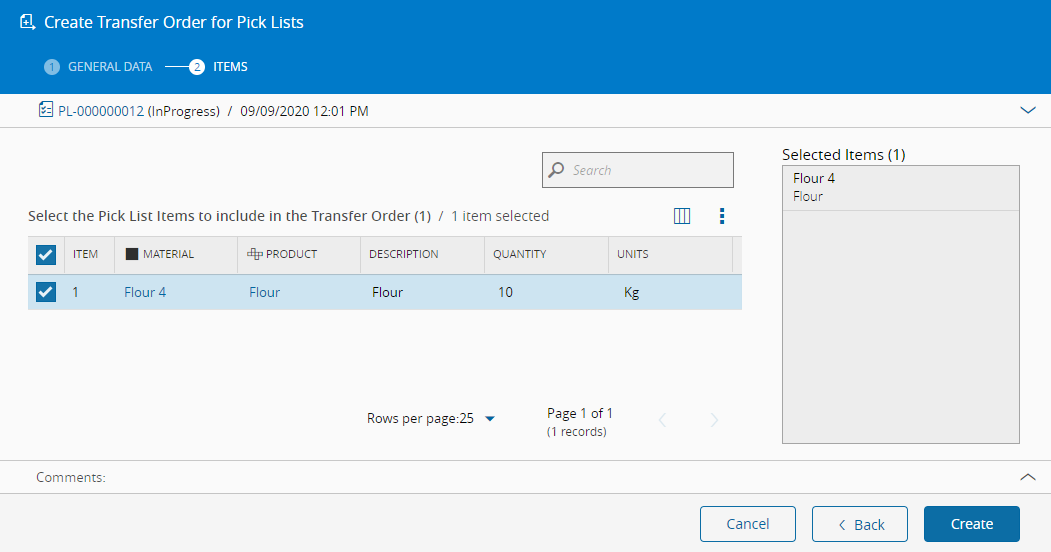
Task: Open the Rows per page dropdown
Action: click(x=490, y=419)
